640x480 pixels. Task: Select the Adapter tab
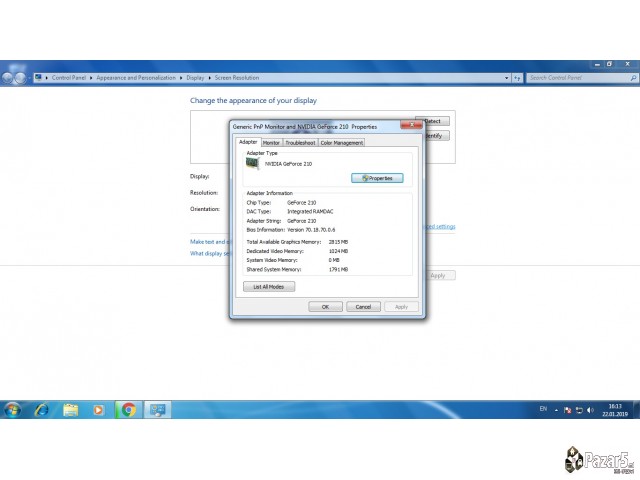(x=248, y=142)
